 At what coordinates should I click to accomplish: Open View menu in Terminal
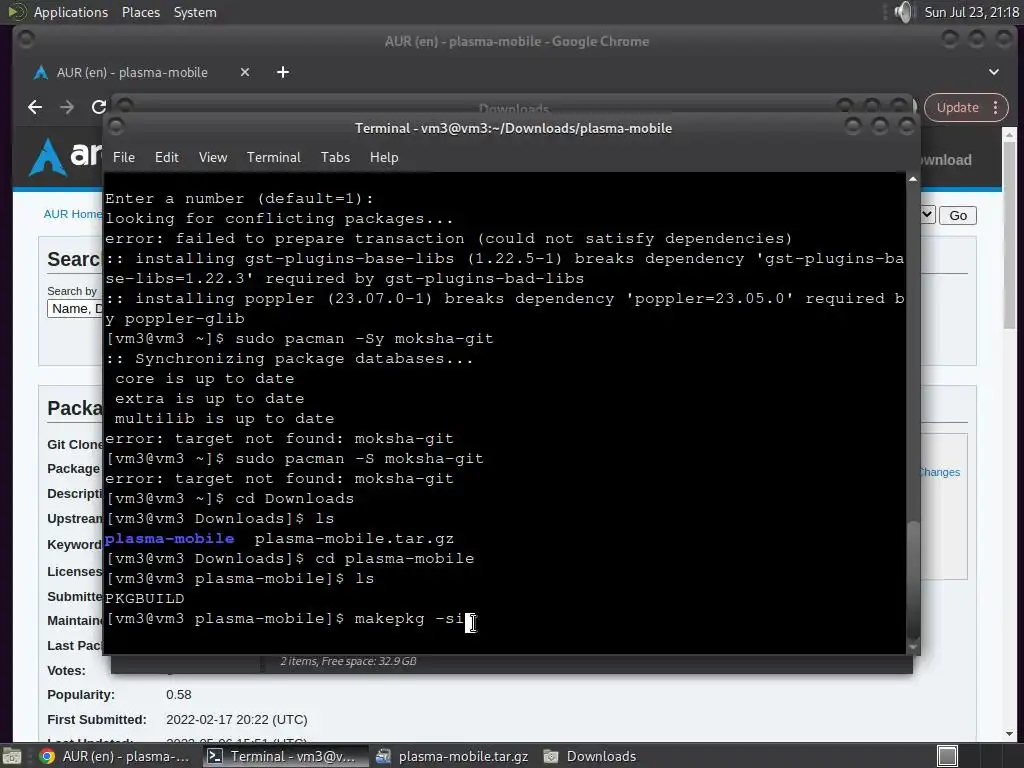pyautogui.click(x=213, y=157)
